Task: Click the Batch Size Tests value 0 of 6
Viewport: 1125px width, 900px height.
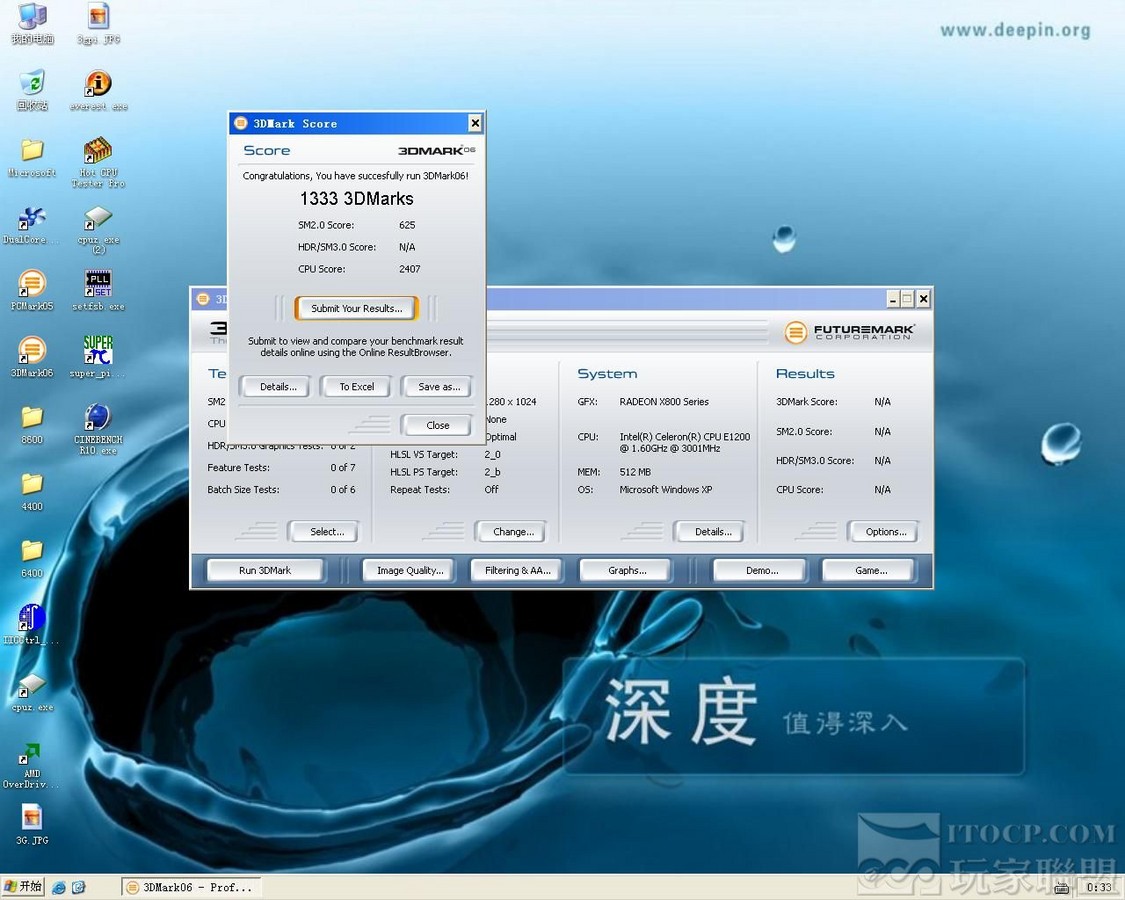Action: coord(342,489)
